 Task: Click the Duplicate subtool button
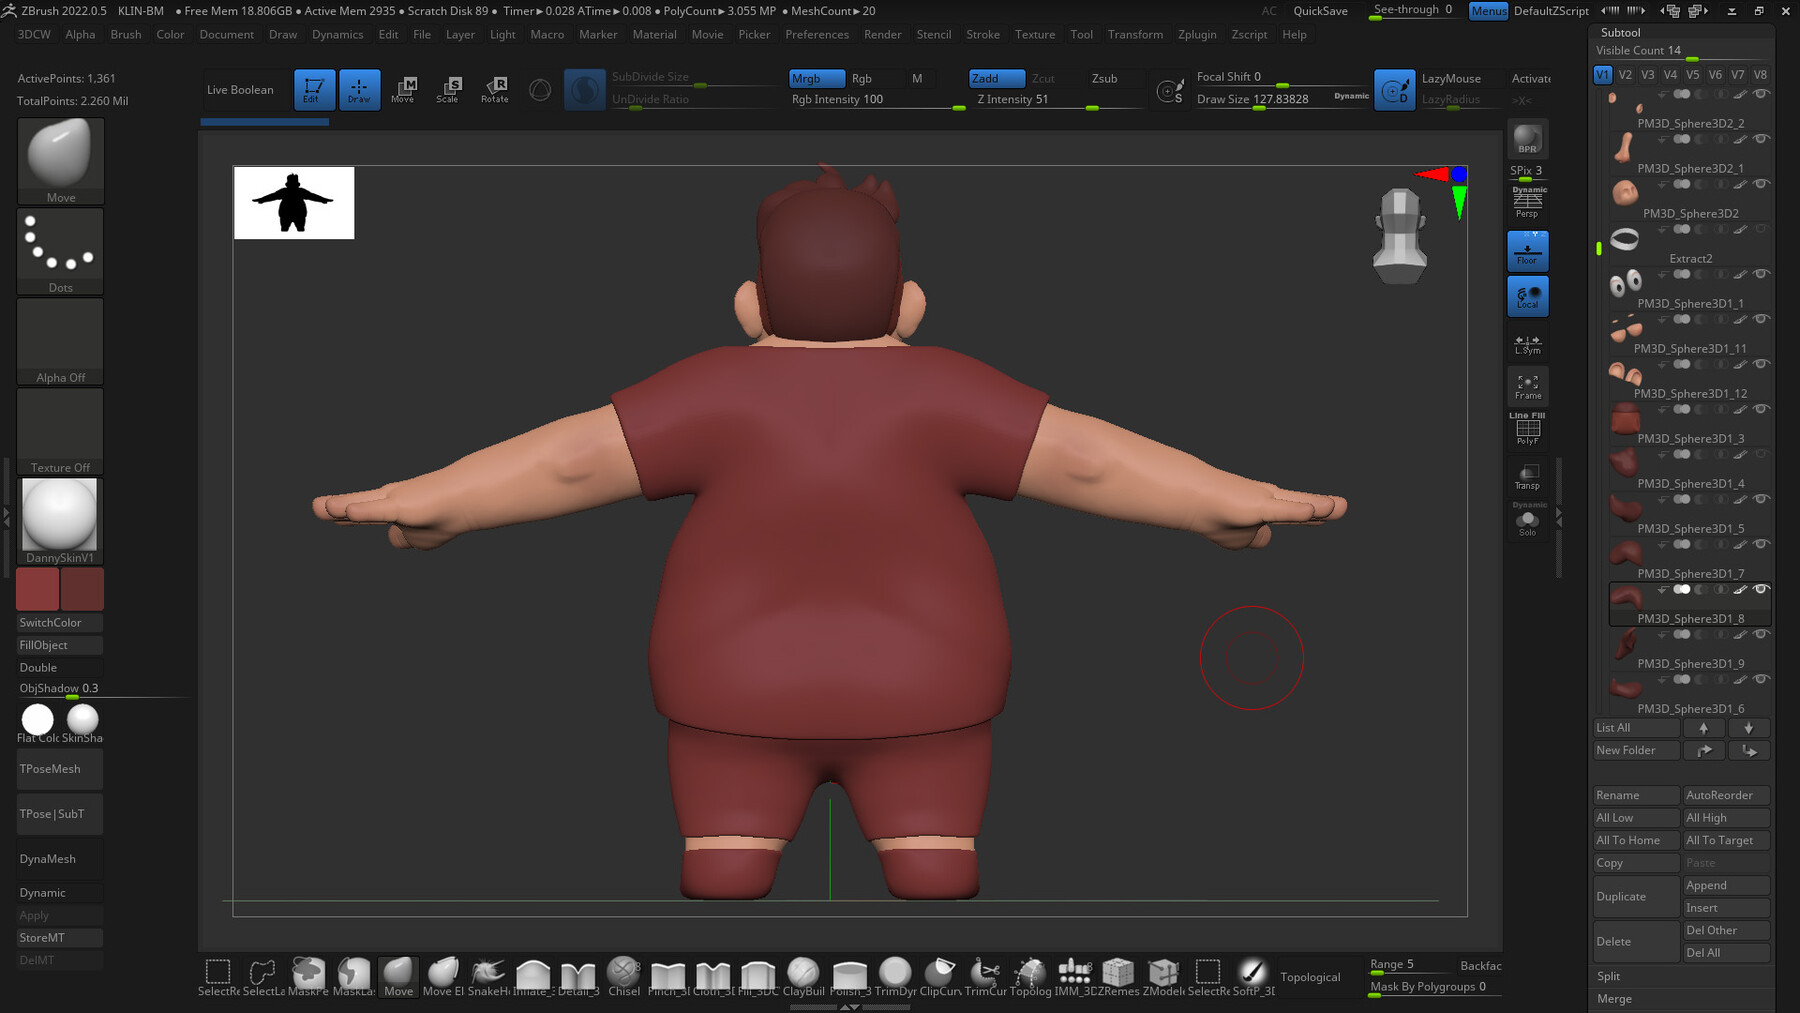pos(1636,896)
